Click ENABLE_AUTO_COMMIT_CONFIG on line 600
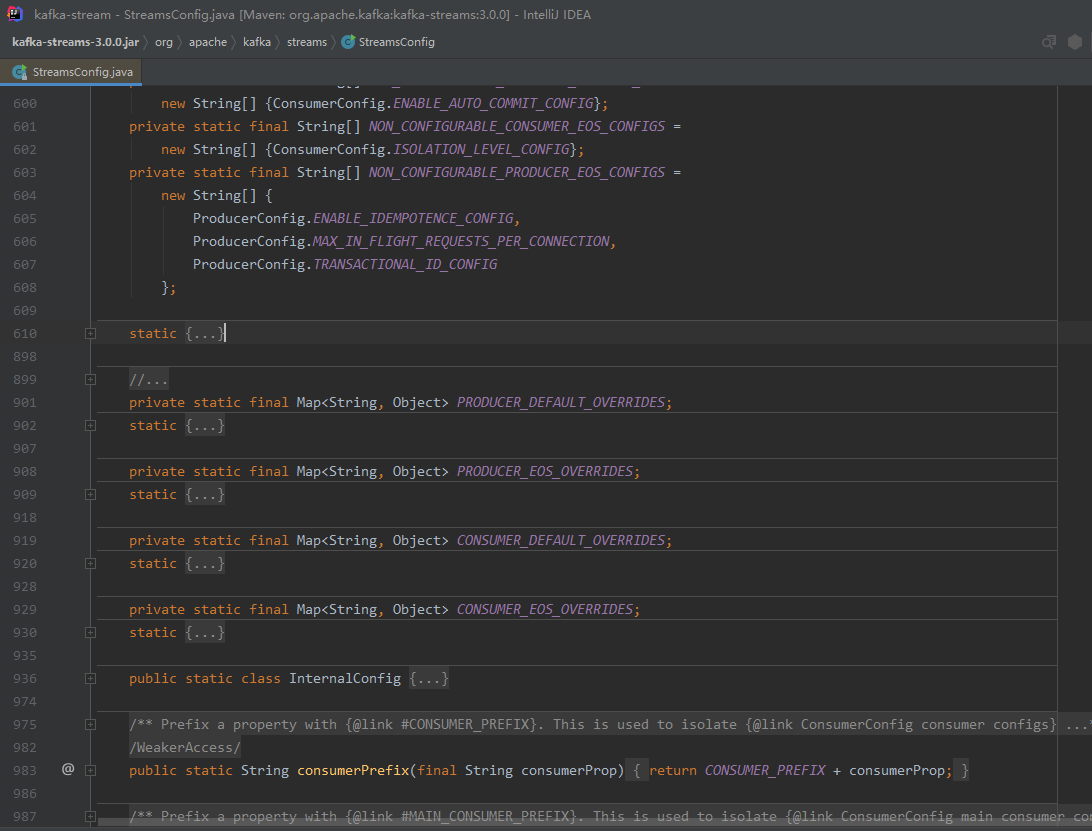This screenshot has height=831, width=1092. click(493, 104)
